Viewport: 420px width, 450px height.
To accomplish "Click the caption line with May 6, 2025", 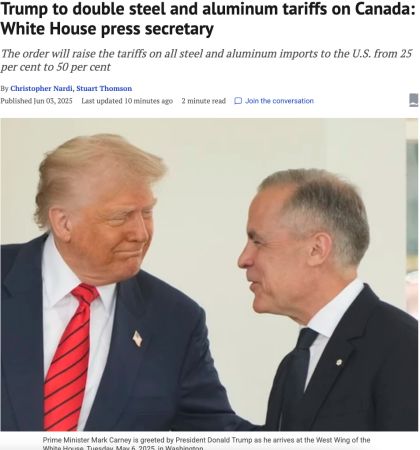I will click(x=123, y=448).
